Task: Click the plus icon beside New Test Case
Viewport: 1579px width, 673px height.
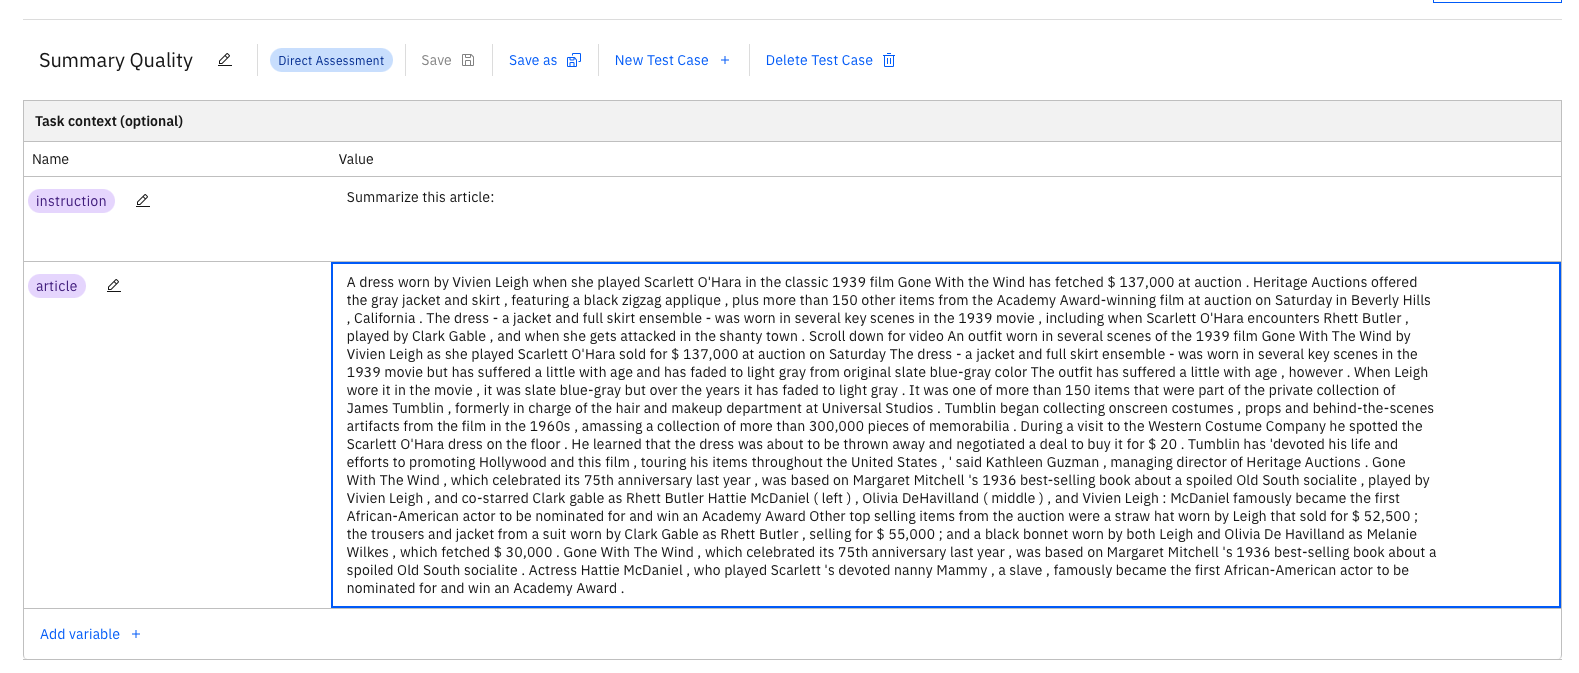Action: tap(725, 60)
